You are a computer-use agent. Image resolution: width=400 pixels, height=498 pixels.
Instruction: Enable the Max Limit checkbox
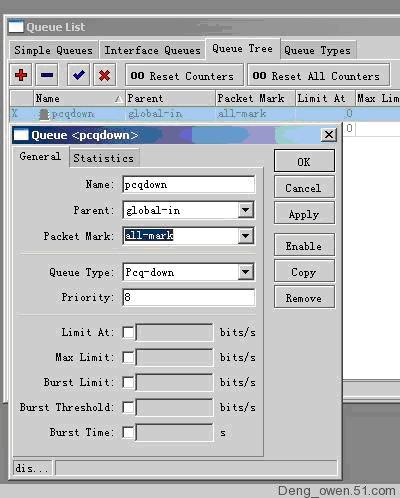pyautogui.click(x=128, y=357)
